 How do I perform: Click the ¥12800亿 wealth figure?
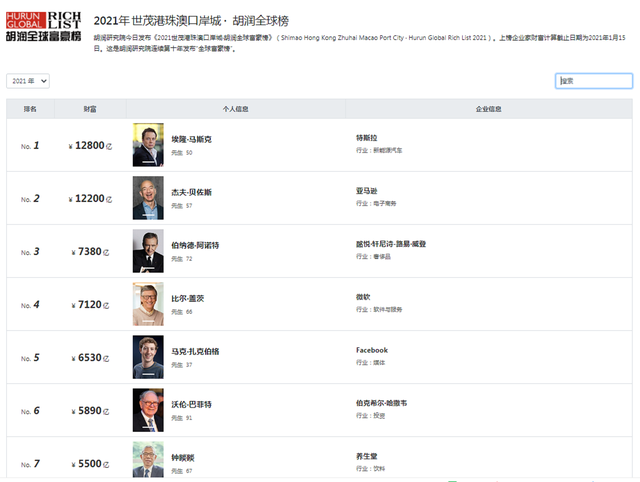click(x=90, y=146)
